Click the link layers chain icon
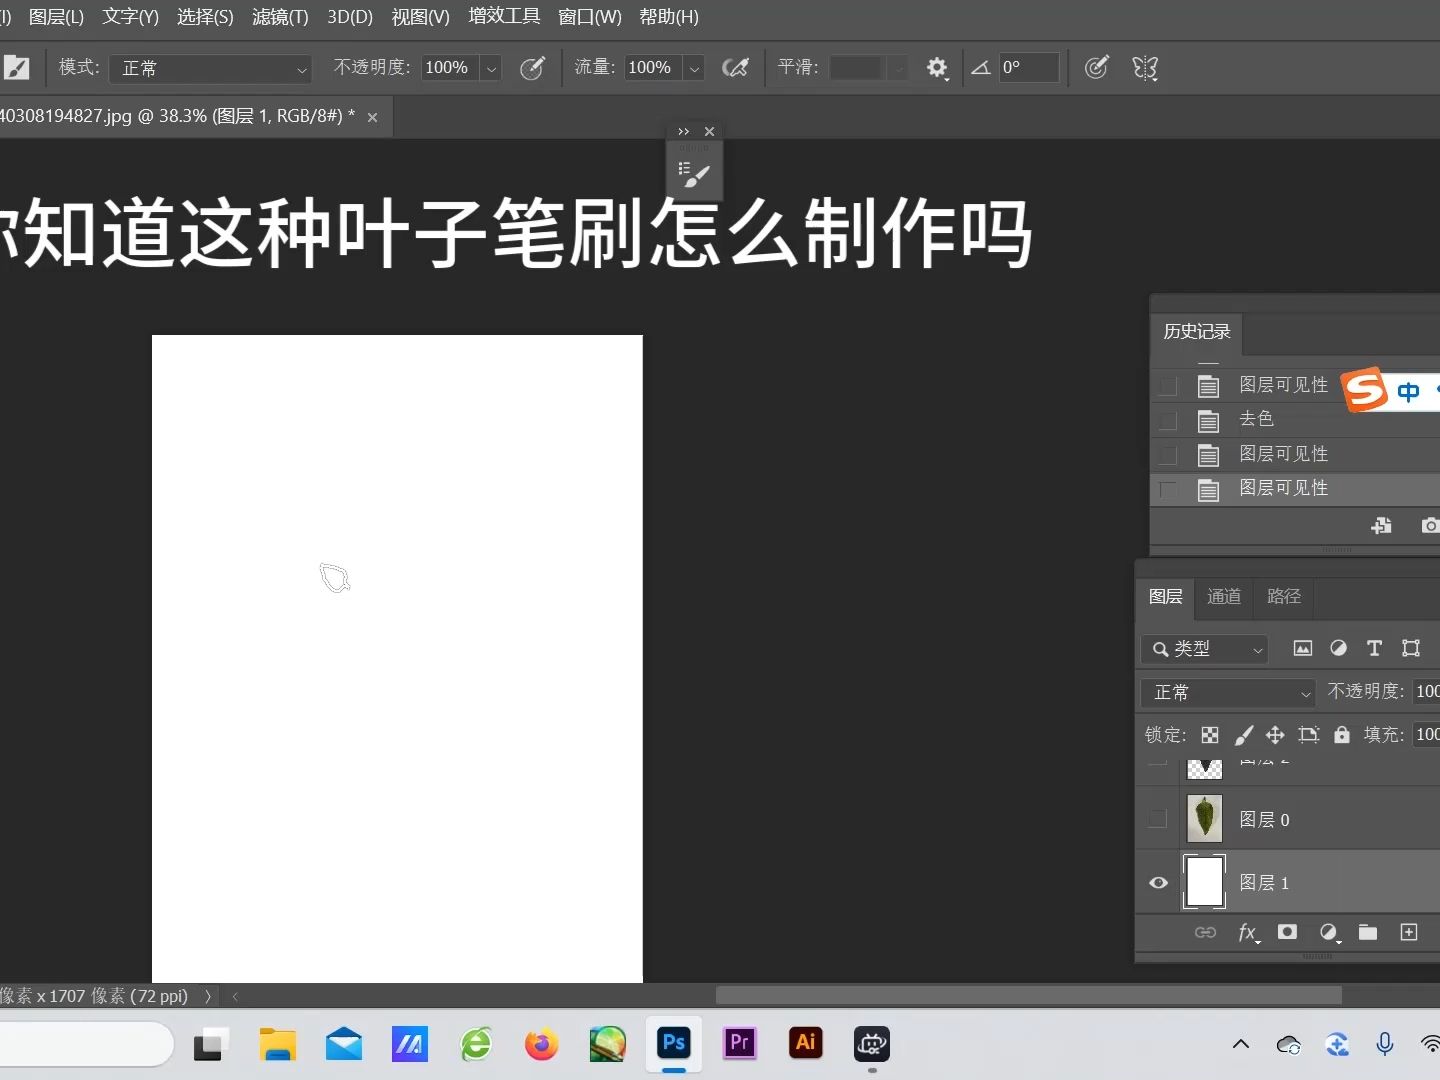 [1205, 932]
